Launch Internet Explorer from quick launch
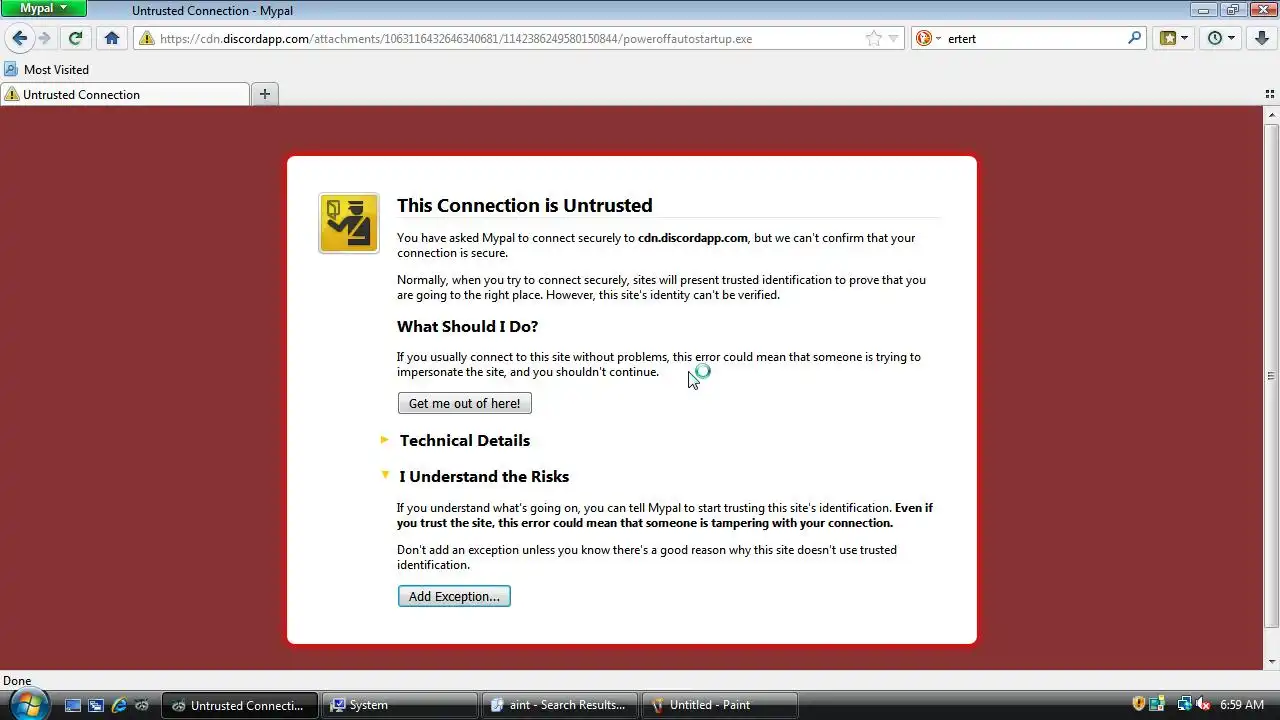 pos(119,705)
